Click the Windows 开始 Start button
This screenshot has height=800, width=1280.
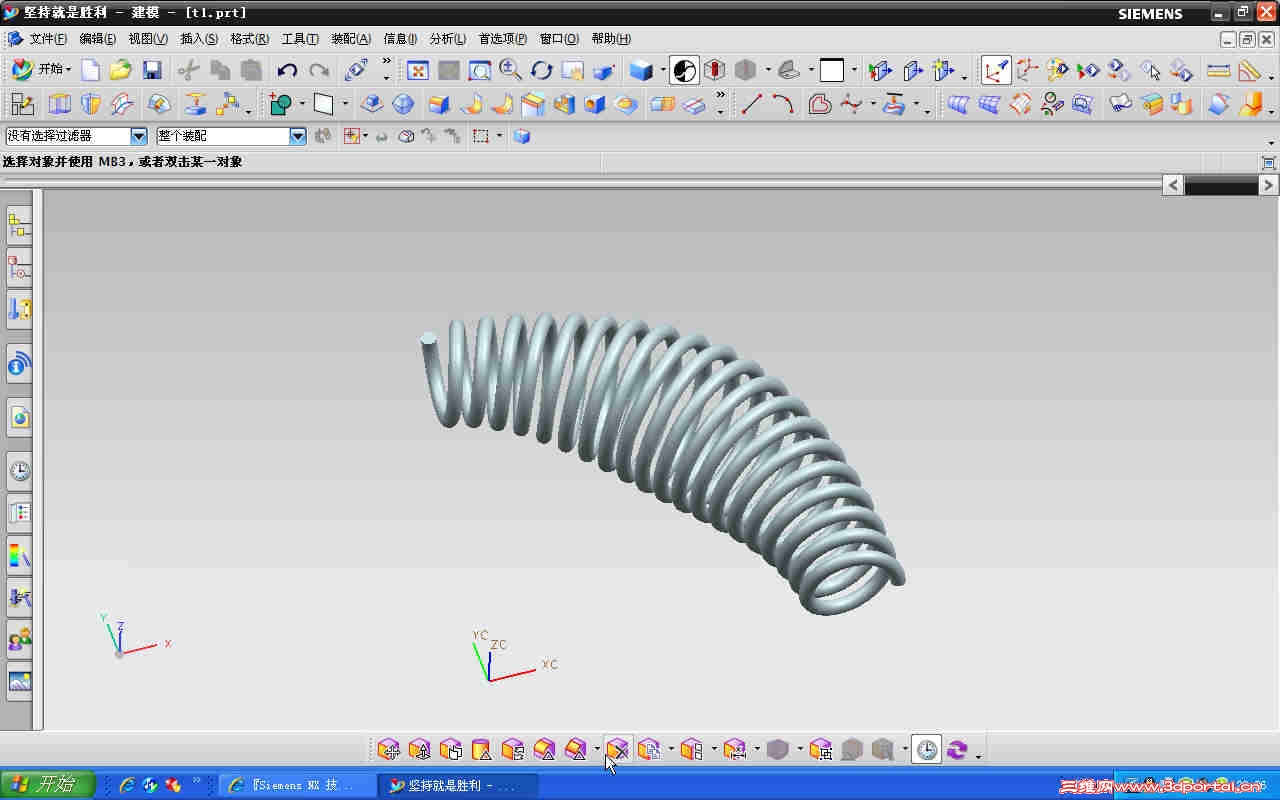pos(47,785)
